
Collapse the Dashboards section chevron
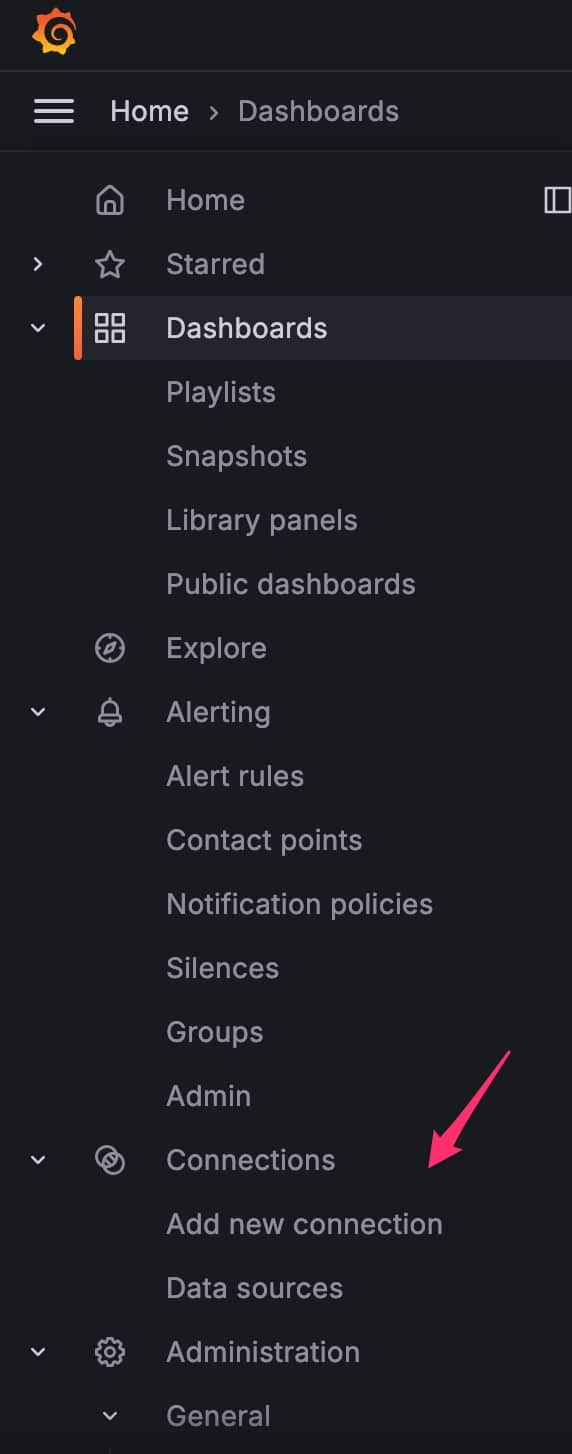[x=38, y=328]
